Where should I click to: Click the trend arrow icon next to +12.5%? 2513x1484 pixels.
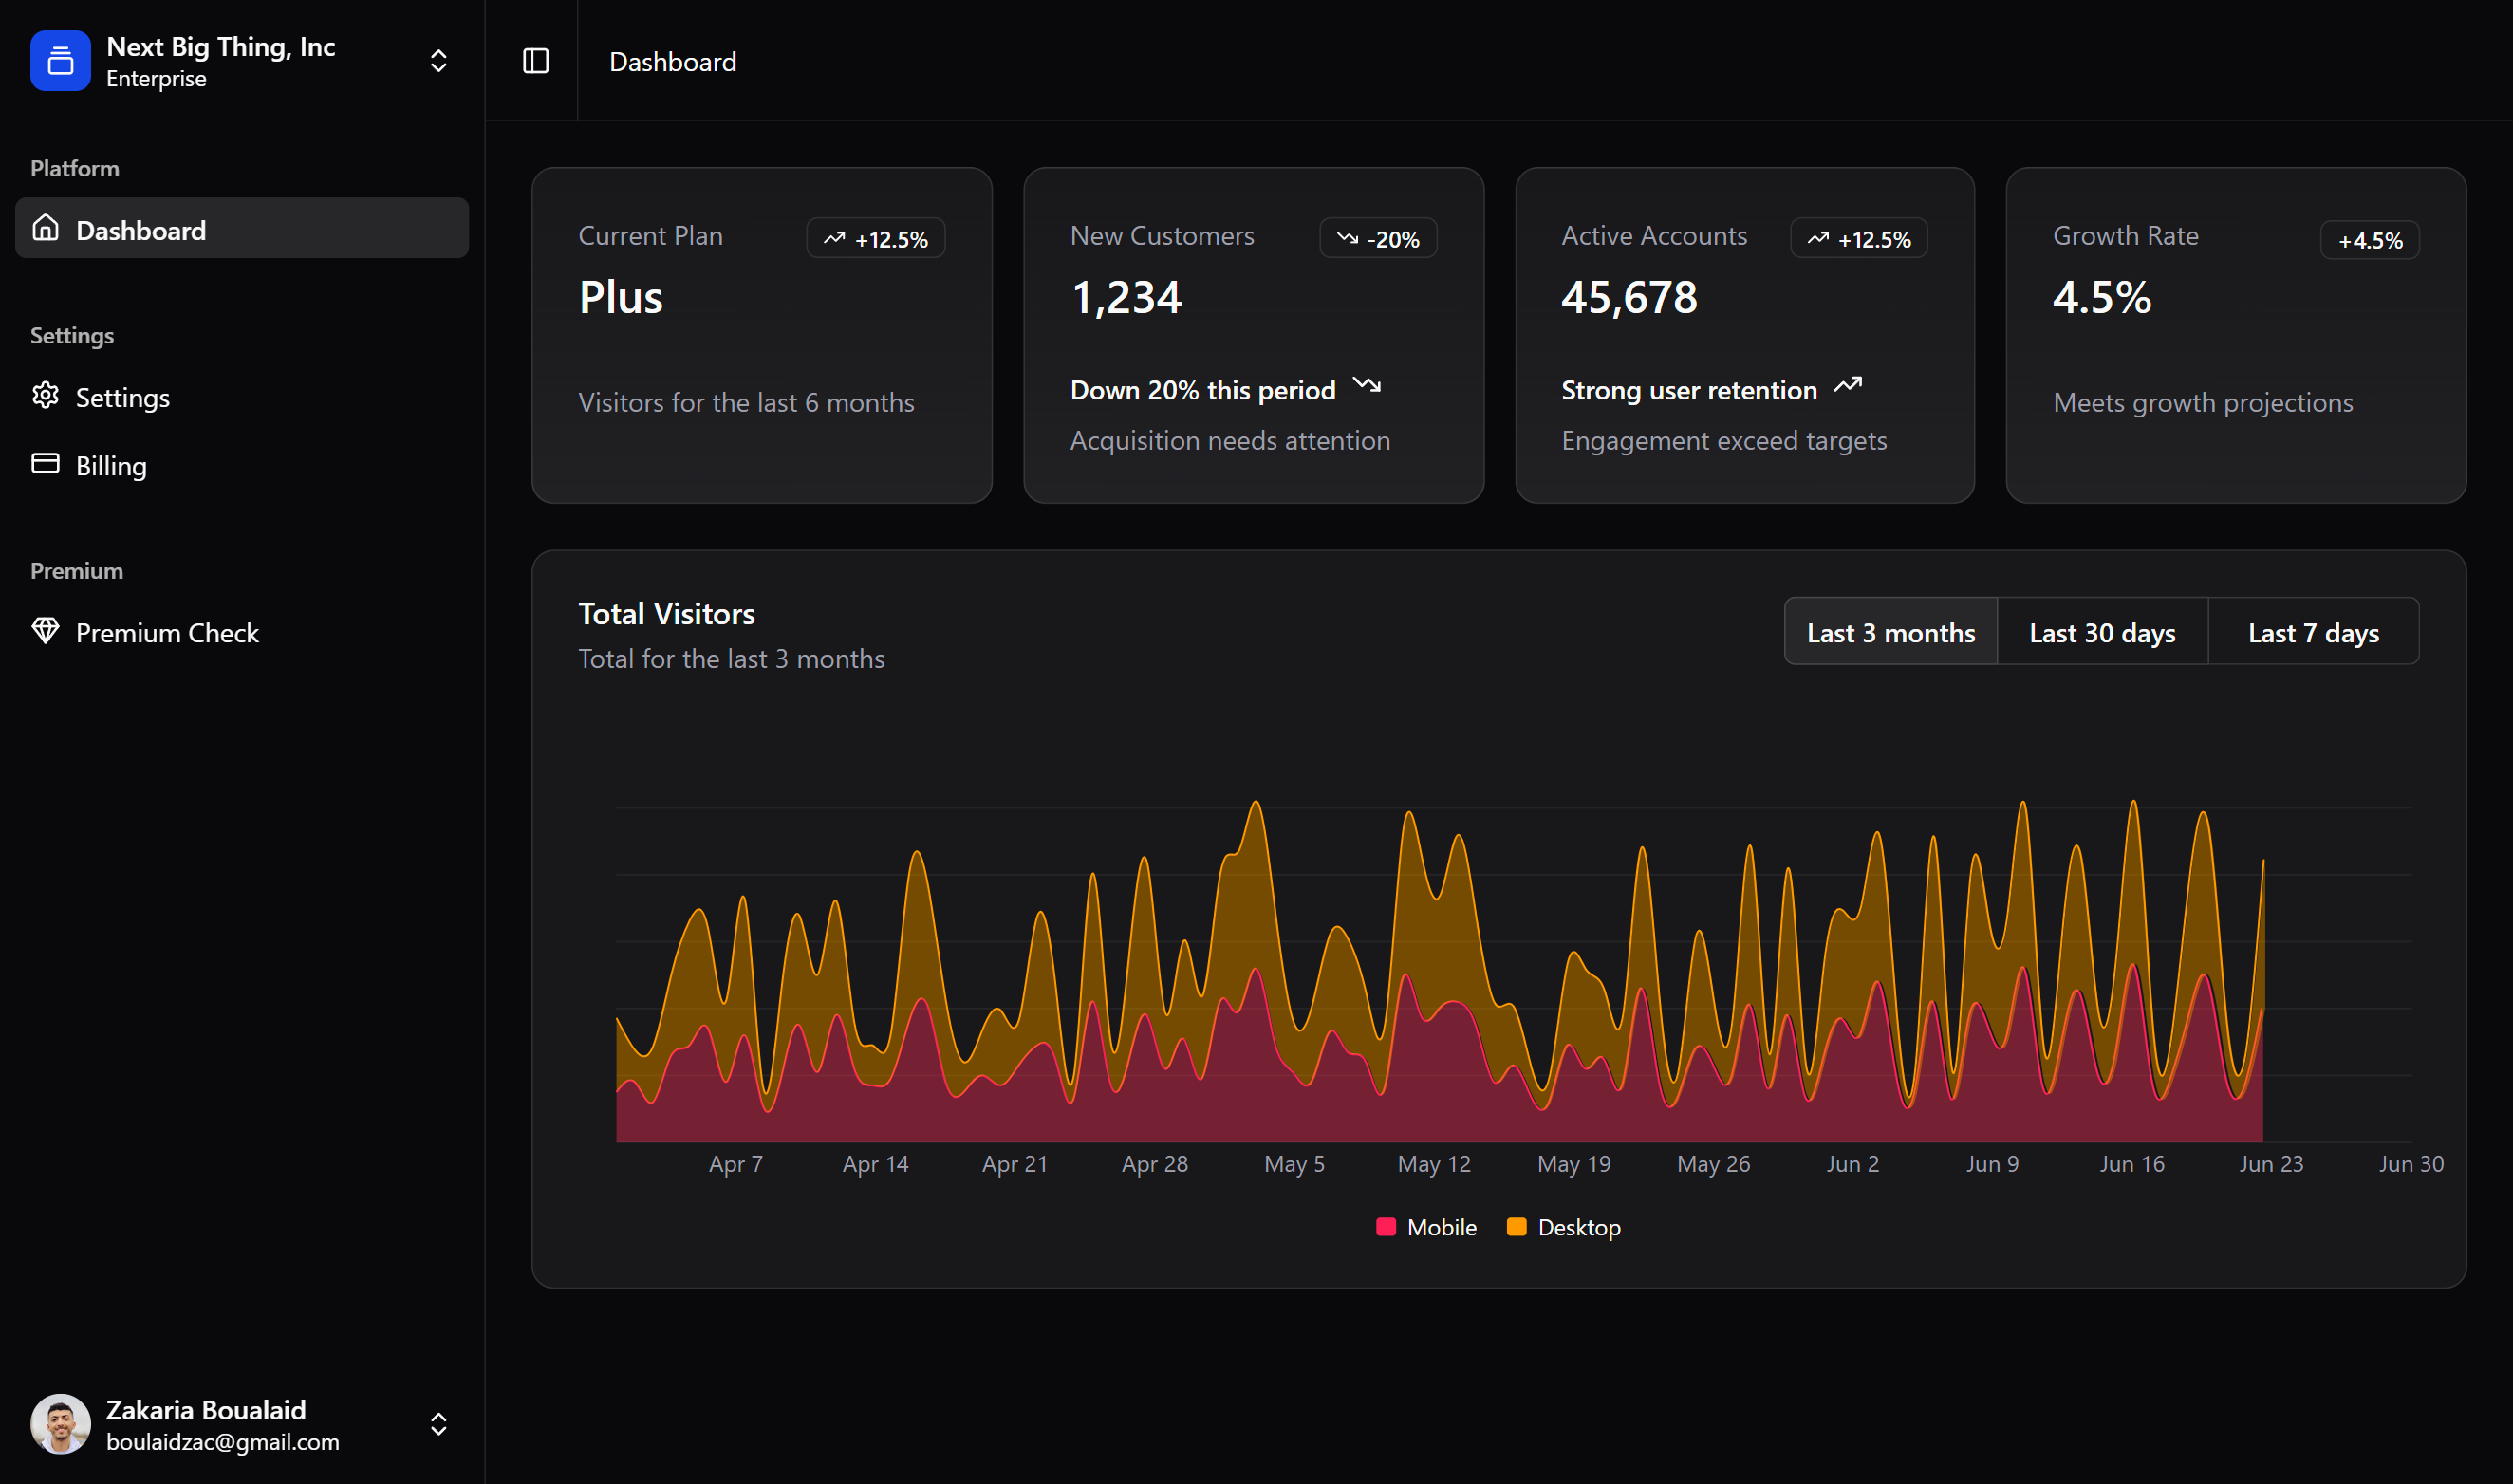click(835, 238)
